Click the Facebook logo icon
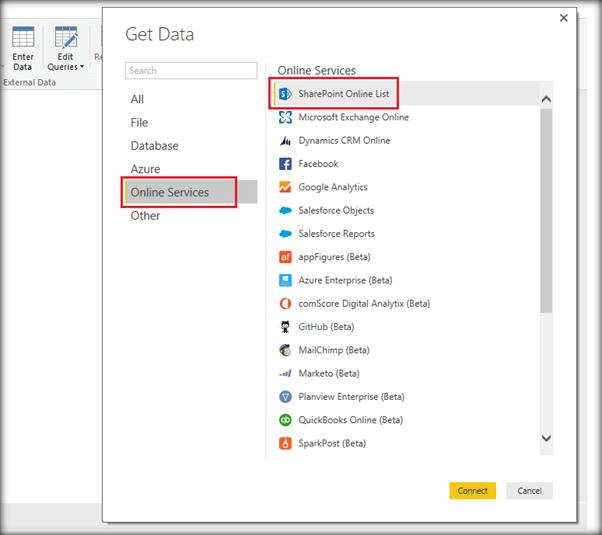Viewport: 602px width, 535px height. [x=285, y=164]
